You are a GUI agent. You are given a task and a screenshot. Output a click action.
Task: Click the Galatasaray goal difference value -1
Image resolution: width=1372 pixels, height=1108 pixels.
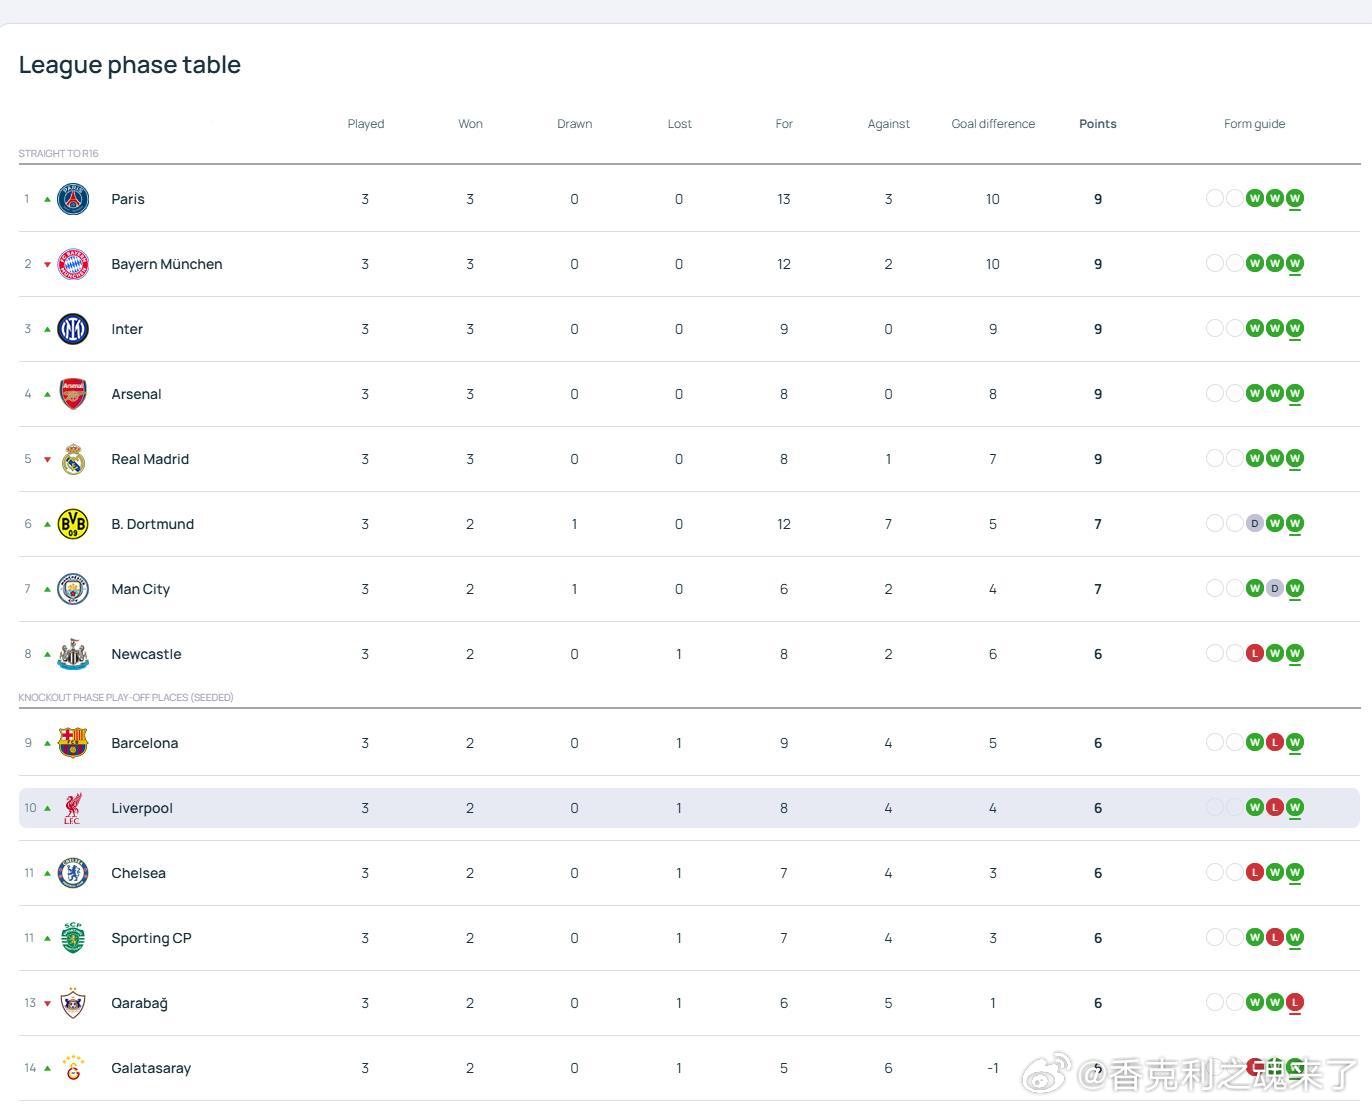click(x=993, y=1068)
